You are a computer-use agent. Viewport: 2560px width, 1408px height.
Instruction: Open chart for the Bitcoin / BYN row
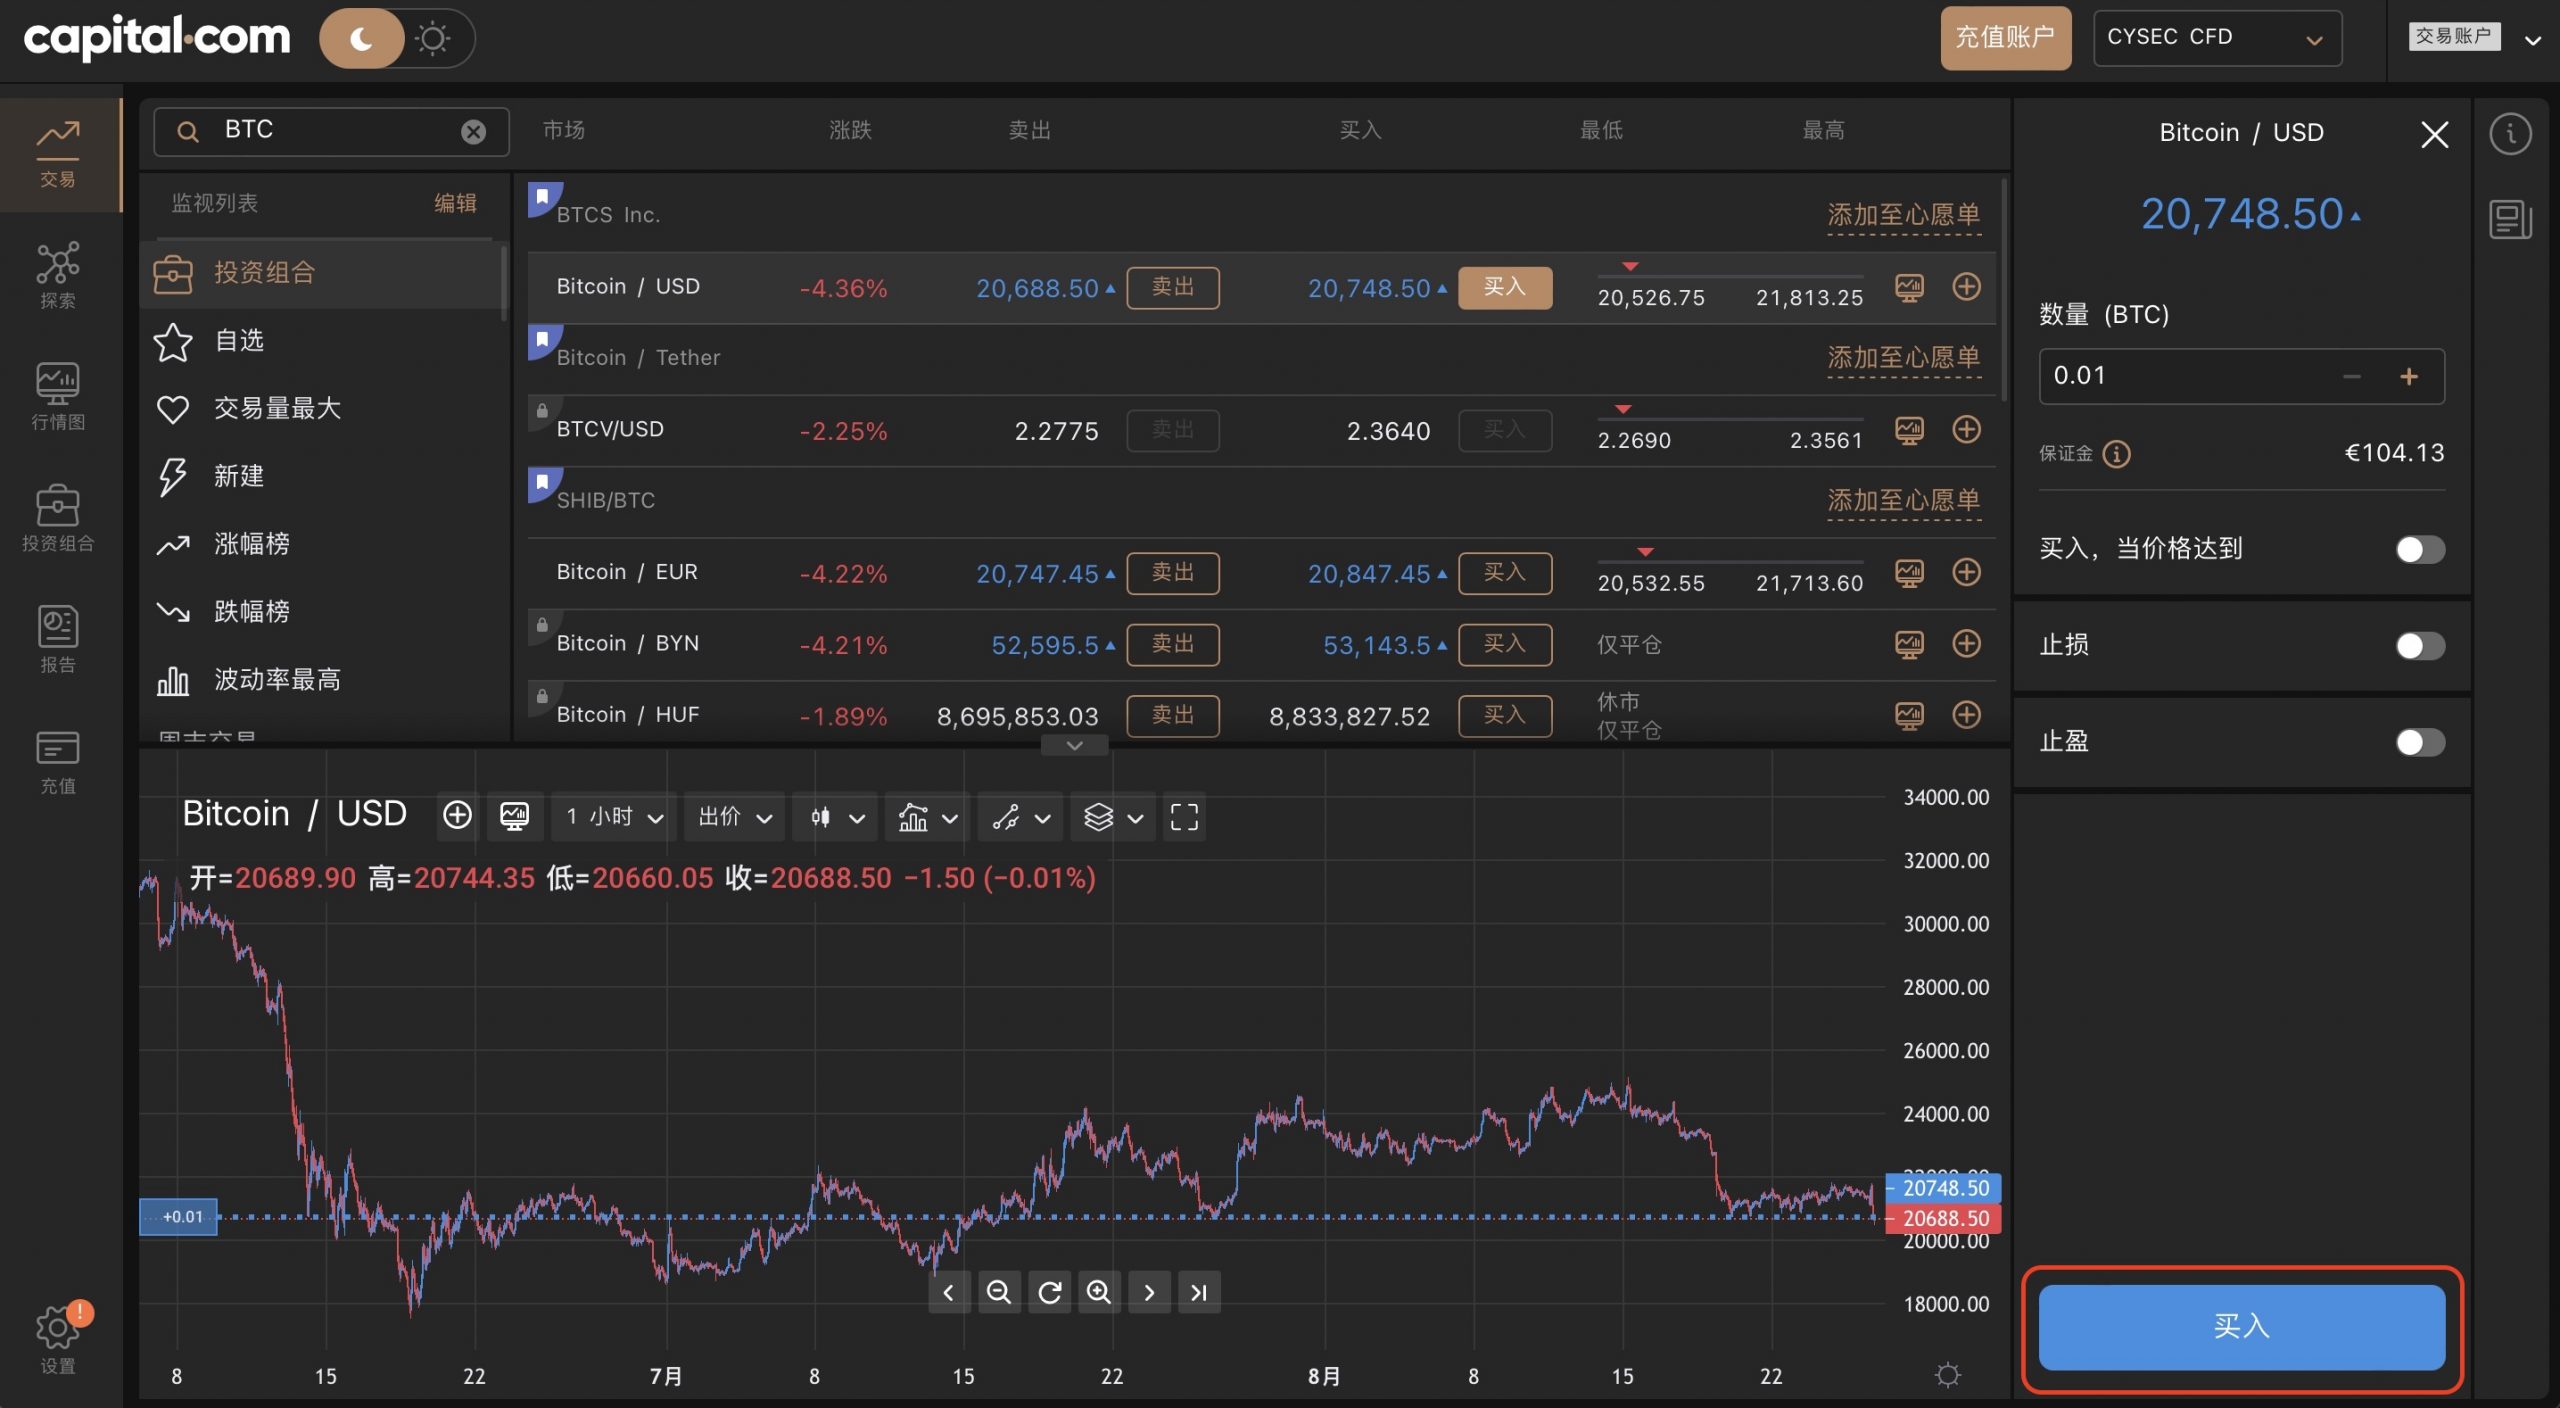coord(1909,645)
